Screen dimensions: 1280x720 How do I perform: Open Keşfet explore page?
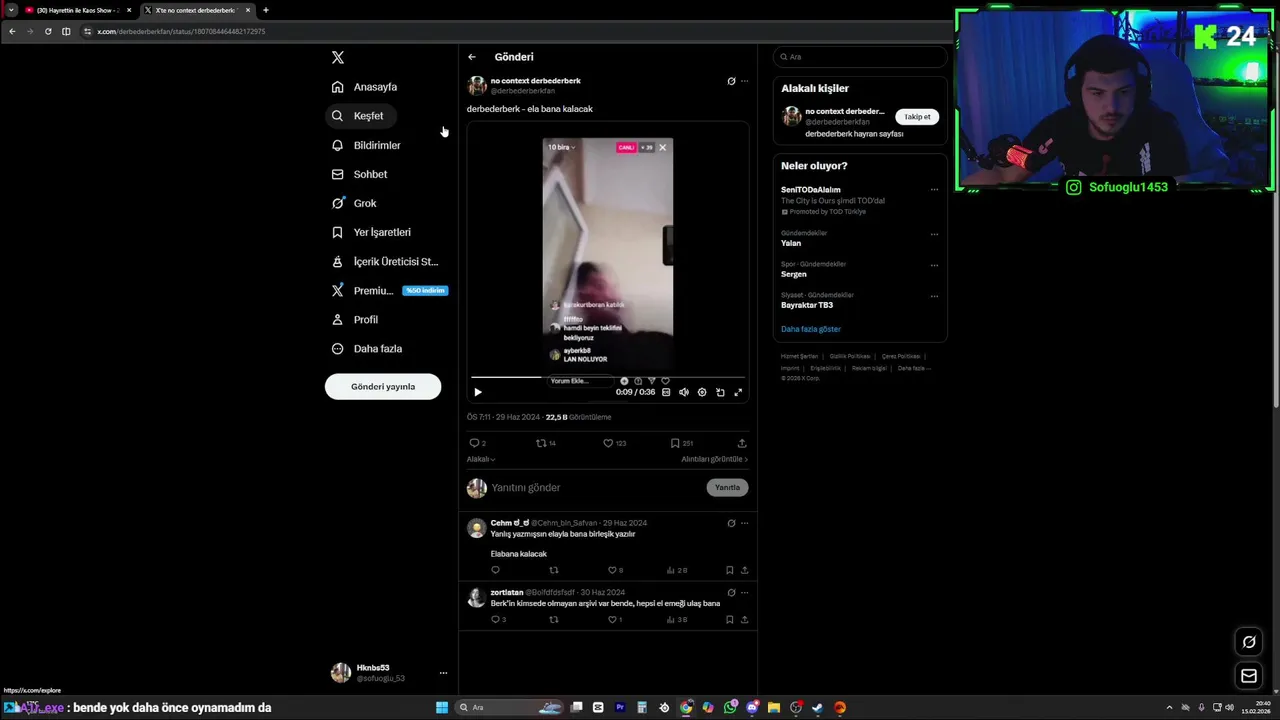pyautogui.click(x=360, y=116)
